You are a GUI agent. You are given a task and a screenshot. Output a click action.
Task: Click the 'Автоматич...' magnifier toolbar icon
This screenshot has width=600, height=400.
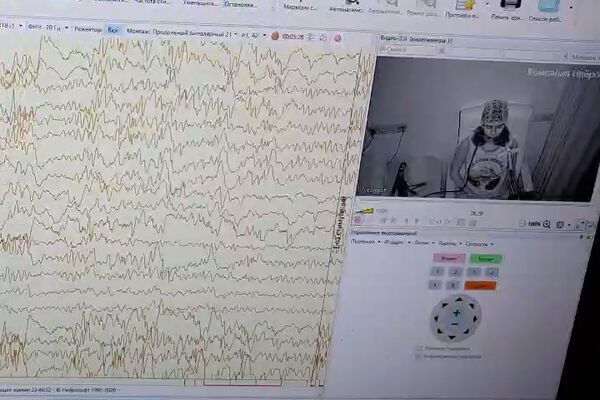point(352,3)
